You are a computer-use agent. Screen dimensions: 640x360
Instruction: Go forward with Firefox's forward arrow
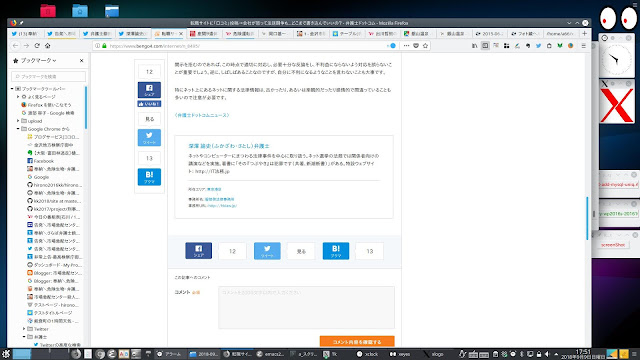pyautogui.click(x=26, y=46)
